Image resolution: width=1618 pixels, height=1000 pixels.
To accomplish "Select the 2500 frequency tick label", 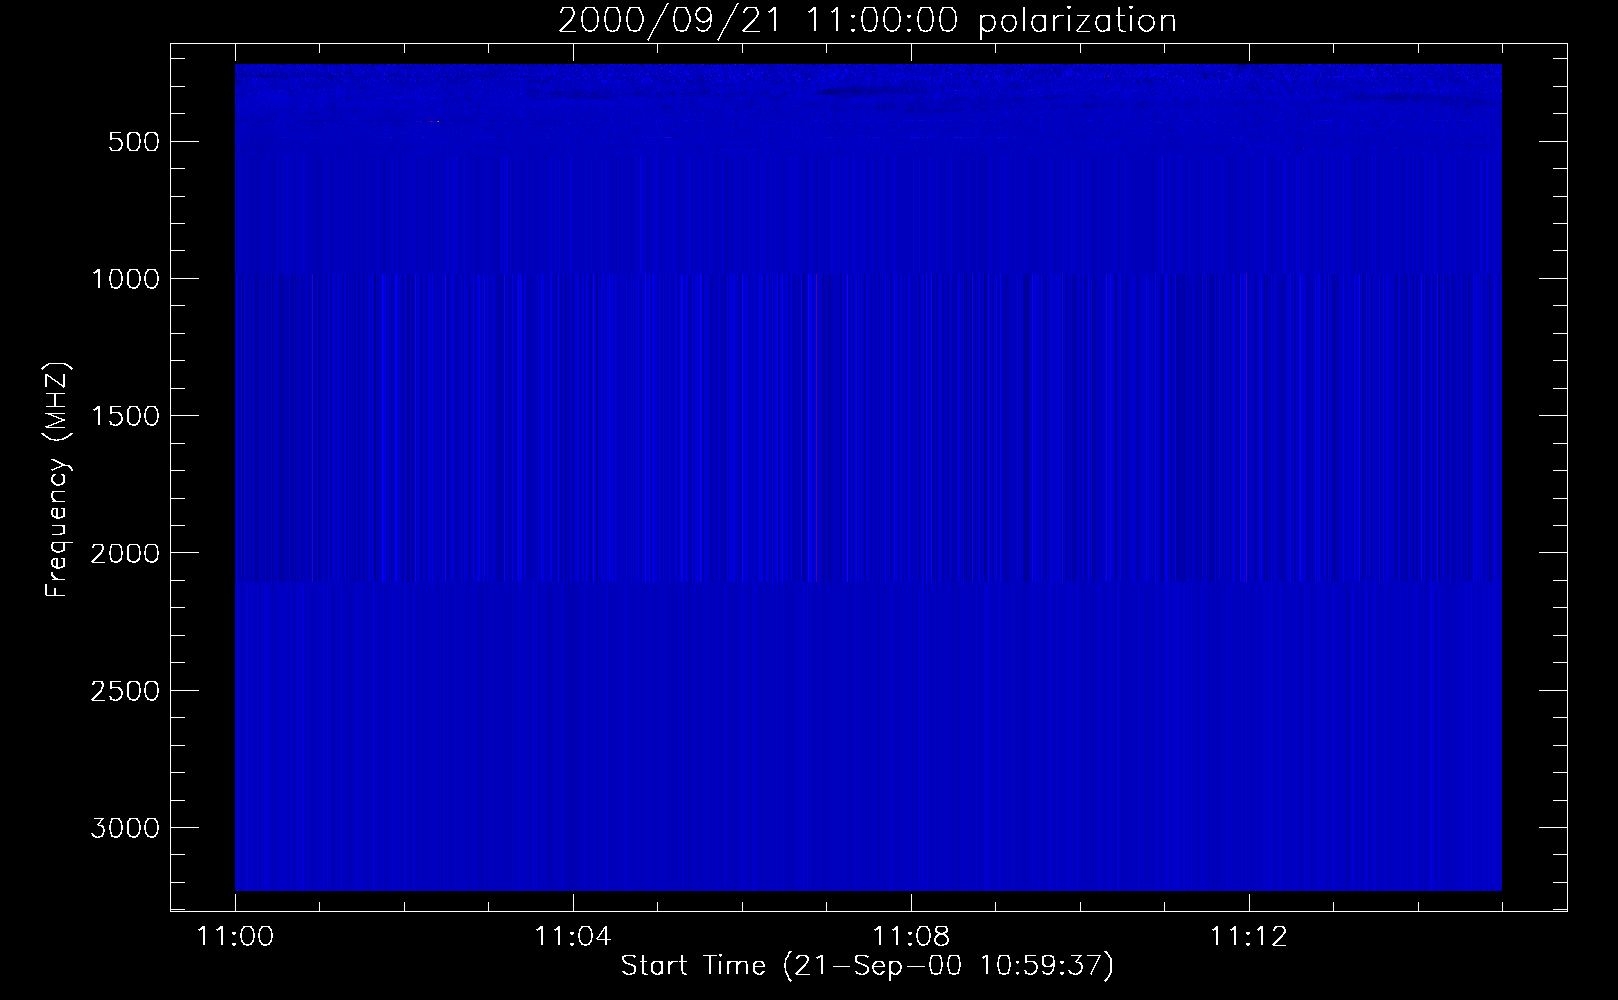I will (x=124, y=691).
